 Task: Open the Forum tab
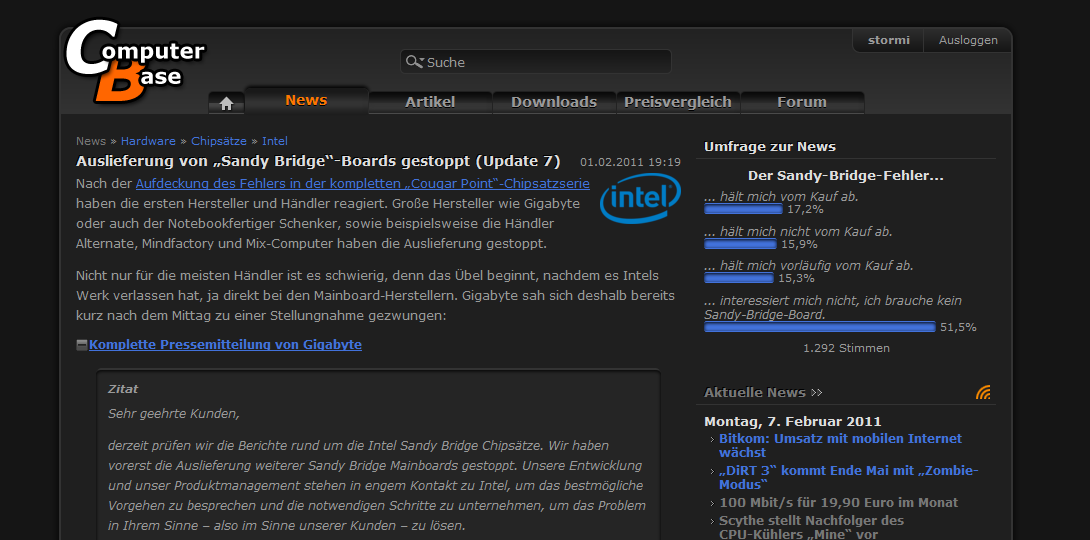(x=802, y=102)
